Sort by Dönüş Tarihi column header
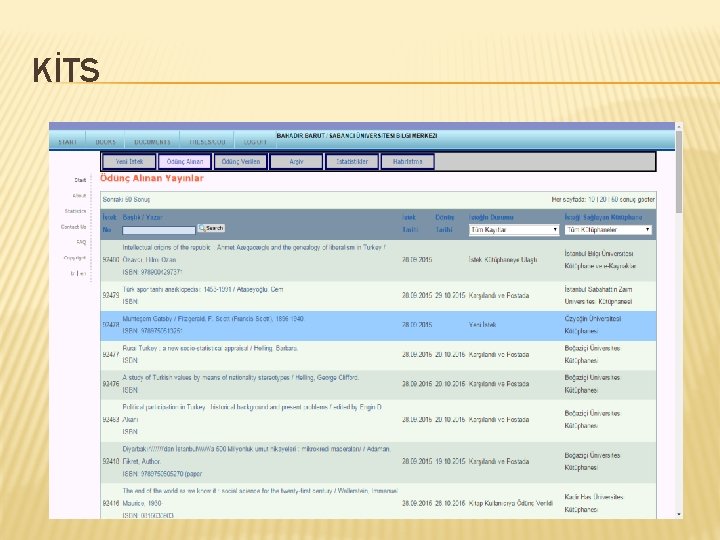The width and height of the screenshot is (720, 540). pos(444,223)
